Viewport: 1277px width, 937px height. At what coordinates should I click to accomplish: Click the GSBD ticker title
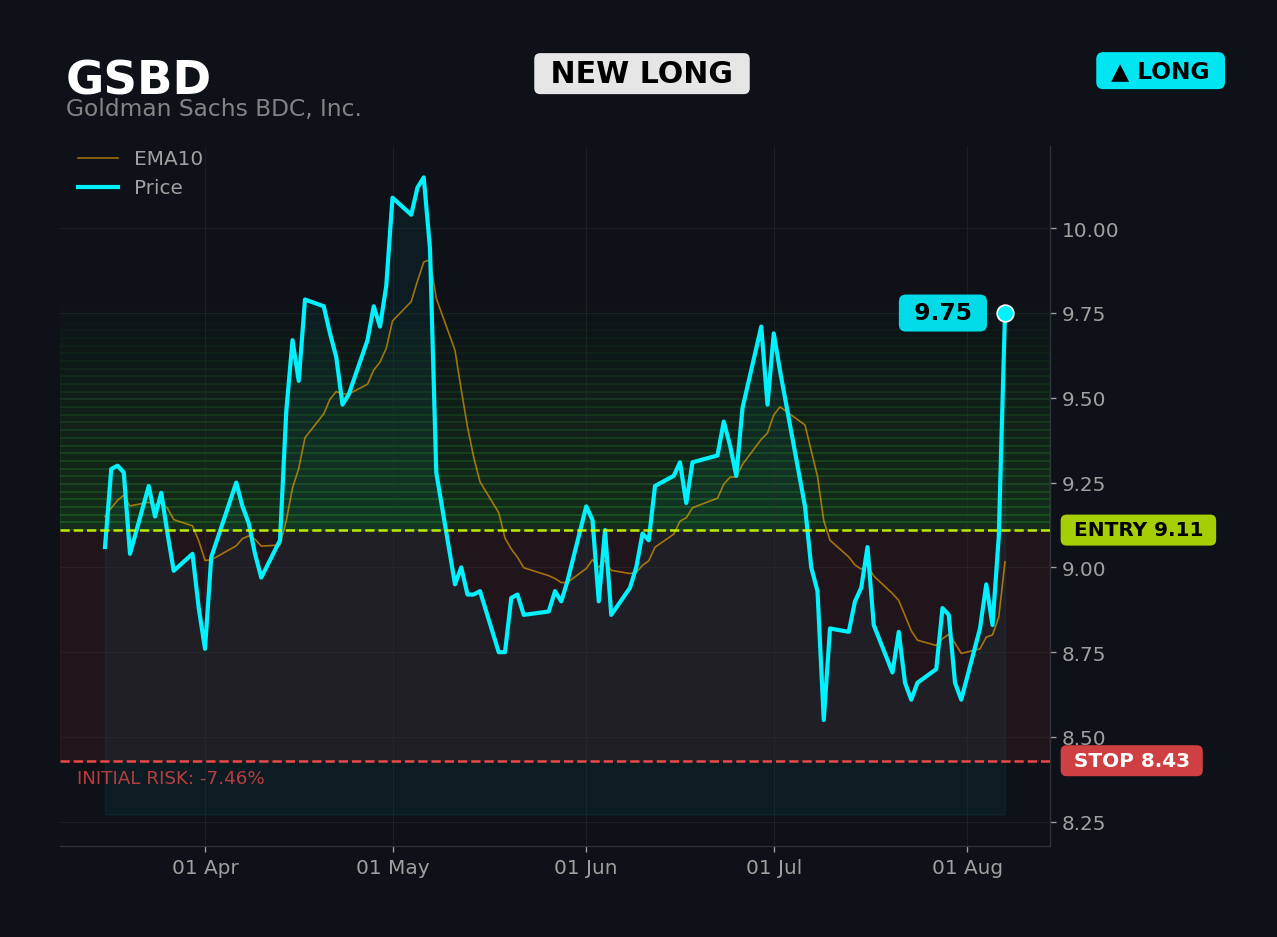(138, 79)
